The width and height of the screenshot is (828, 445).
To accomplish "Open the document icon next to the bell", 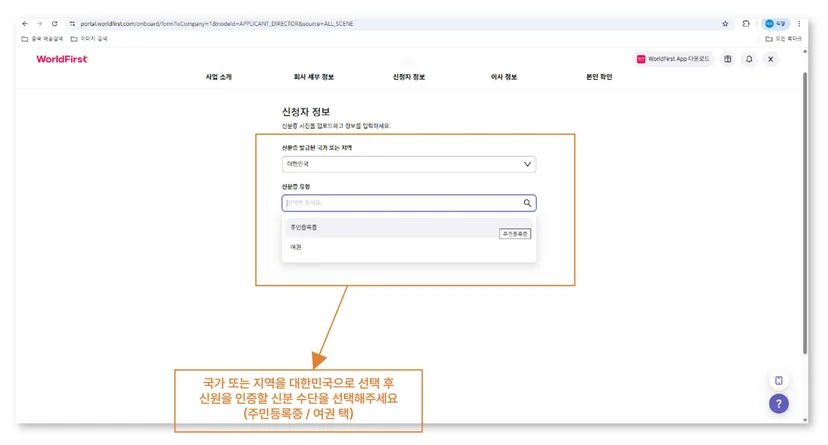I will click(x=728, y=59).
